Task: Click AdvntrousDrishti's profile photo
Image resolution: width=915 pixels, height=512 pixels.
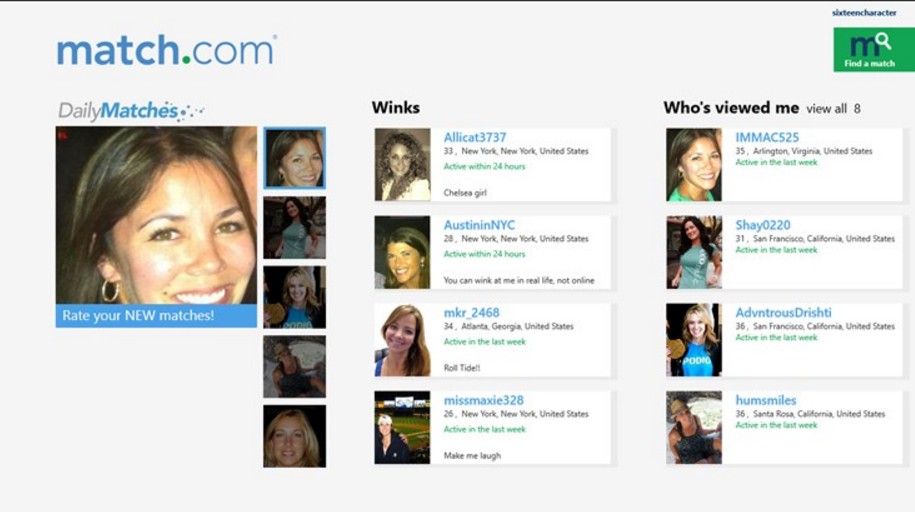Action: click(694, 340)
